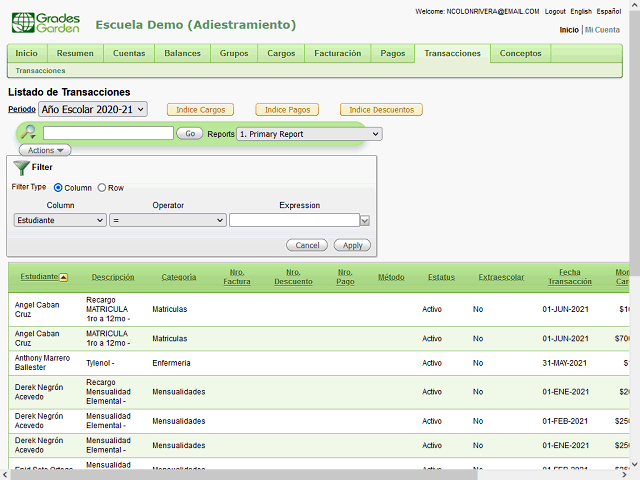Open the Column dropdown showing Estudiante
Viewport: 640px width, 480px height.
[x=60, y=220]
